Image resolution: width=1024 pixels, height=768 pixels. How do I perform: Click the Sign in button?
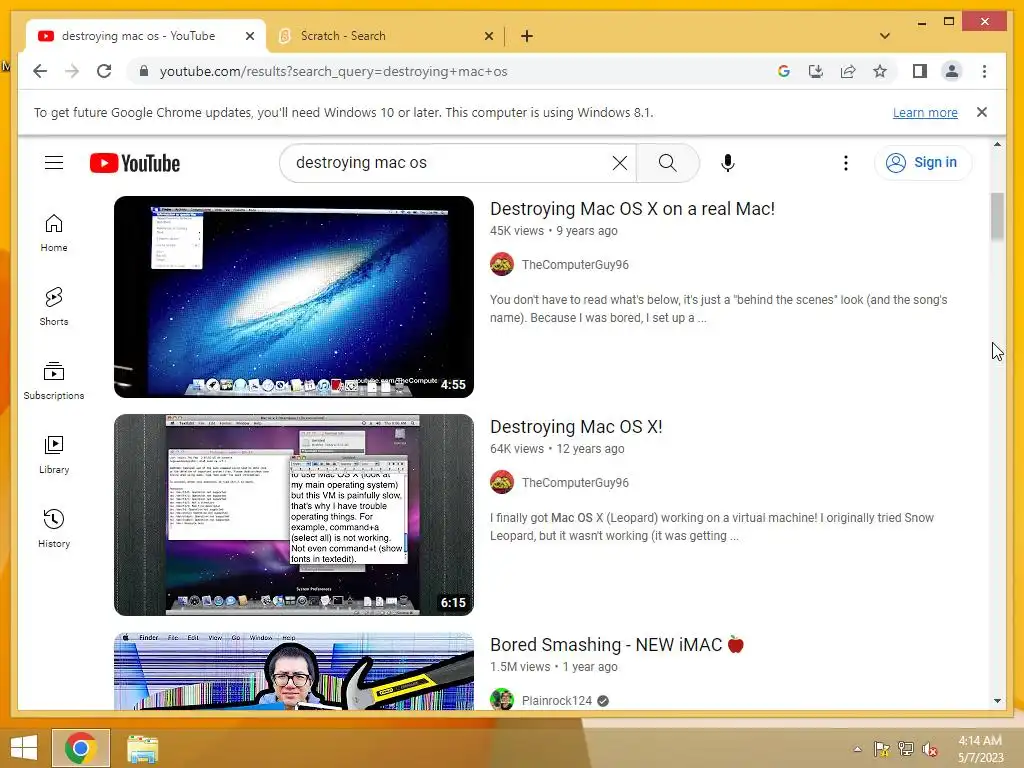pos(922,163)
